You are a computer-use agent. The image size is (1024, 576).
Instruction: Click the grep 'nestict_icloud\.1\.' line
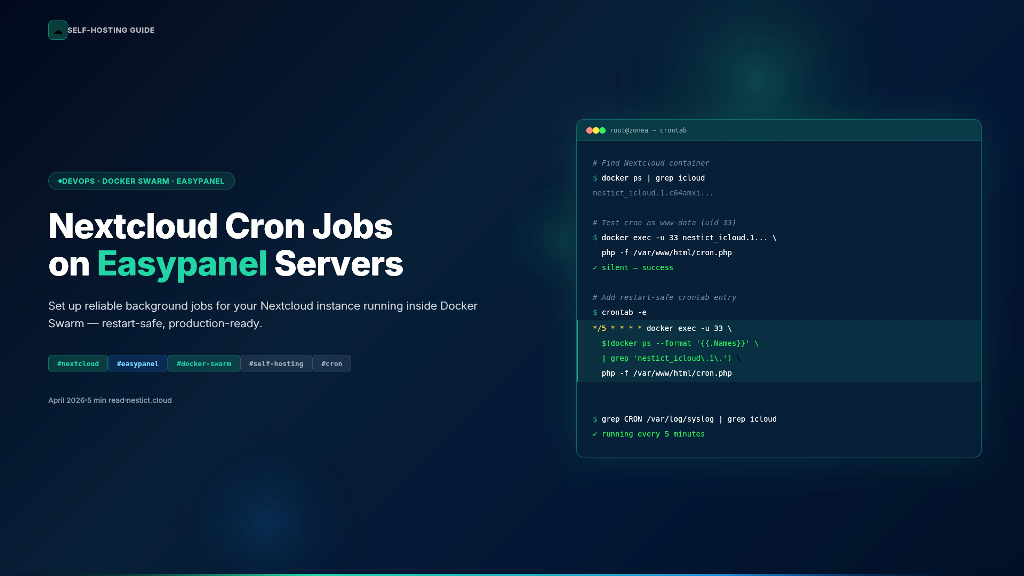point(671,359)
